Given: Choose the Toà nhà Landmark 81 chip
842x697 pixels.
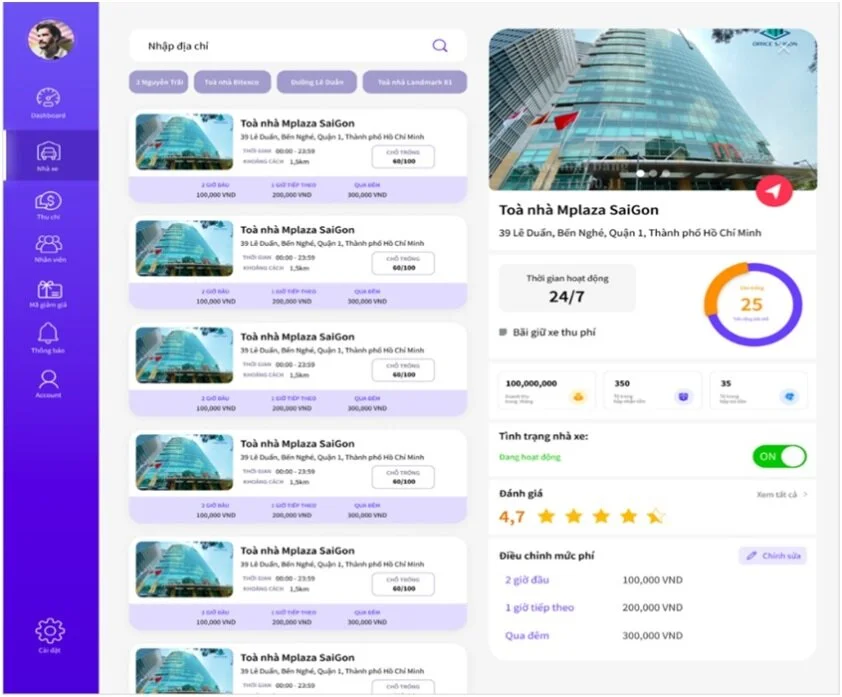Looking at the screenshot, I should 415,82.
